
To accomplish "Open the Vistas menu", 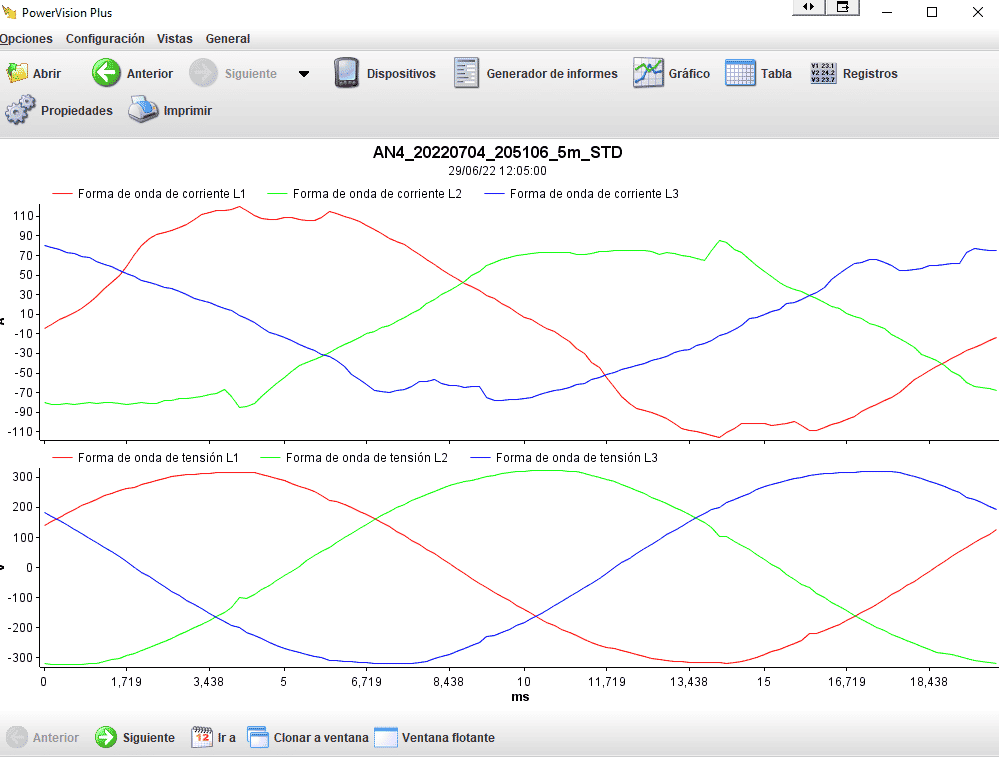I will [175, 39].
